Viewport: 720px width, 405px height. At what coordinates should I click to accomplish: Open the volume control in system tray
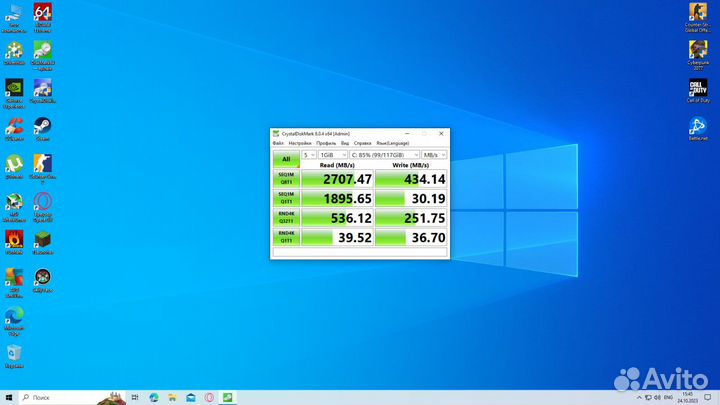coord(657,398)
